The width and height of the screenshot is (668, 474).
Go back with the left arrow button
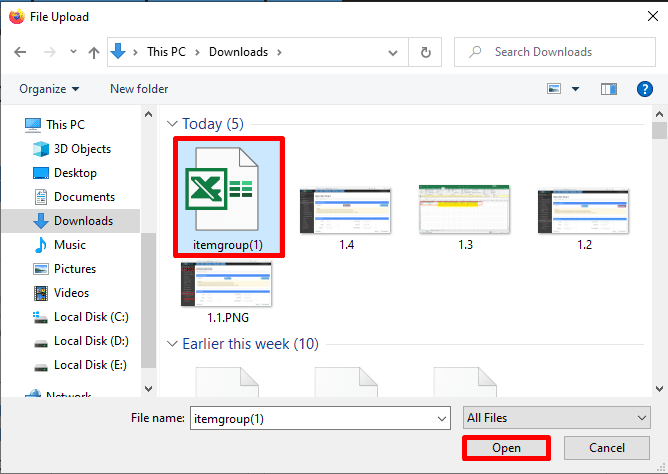tap(20, 52)
